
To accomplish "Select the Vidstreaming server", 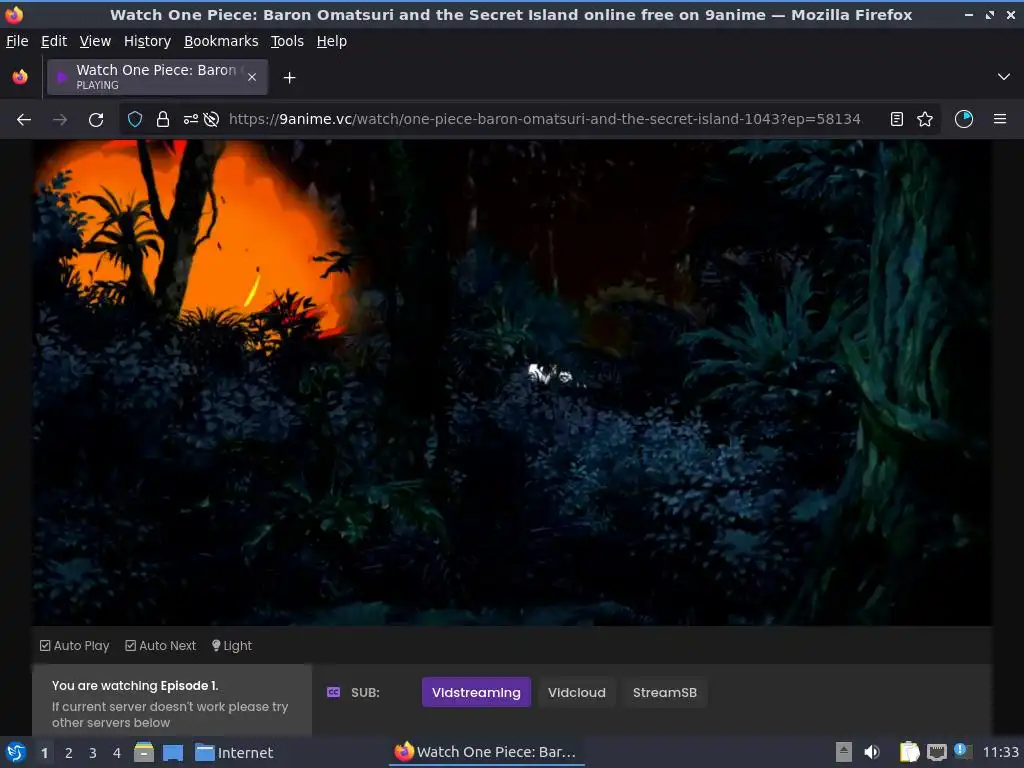I will [x=476, y=692].
